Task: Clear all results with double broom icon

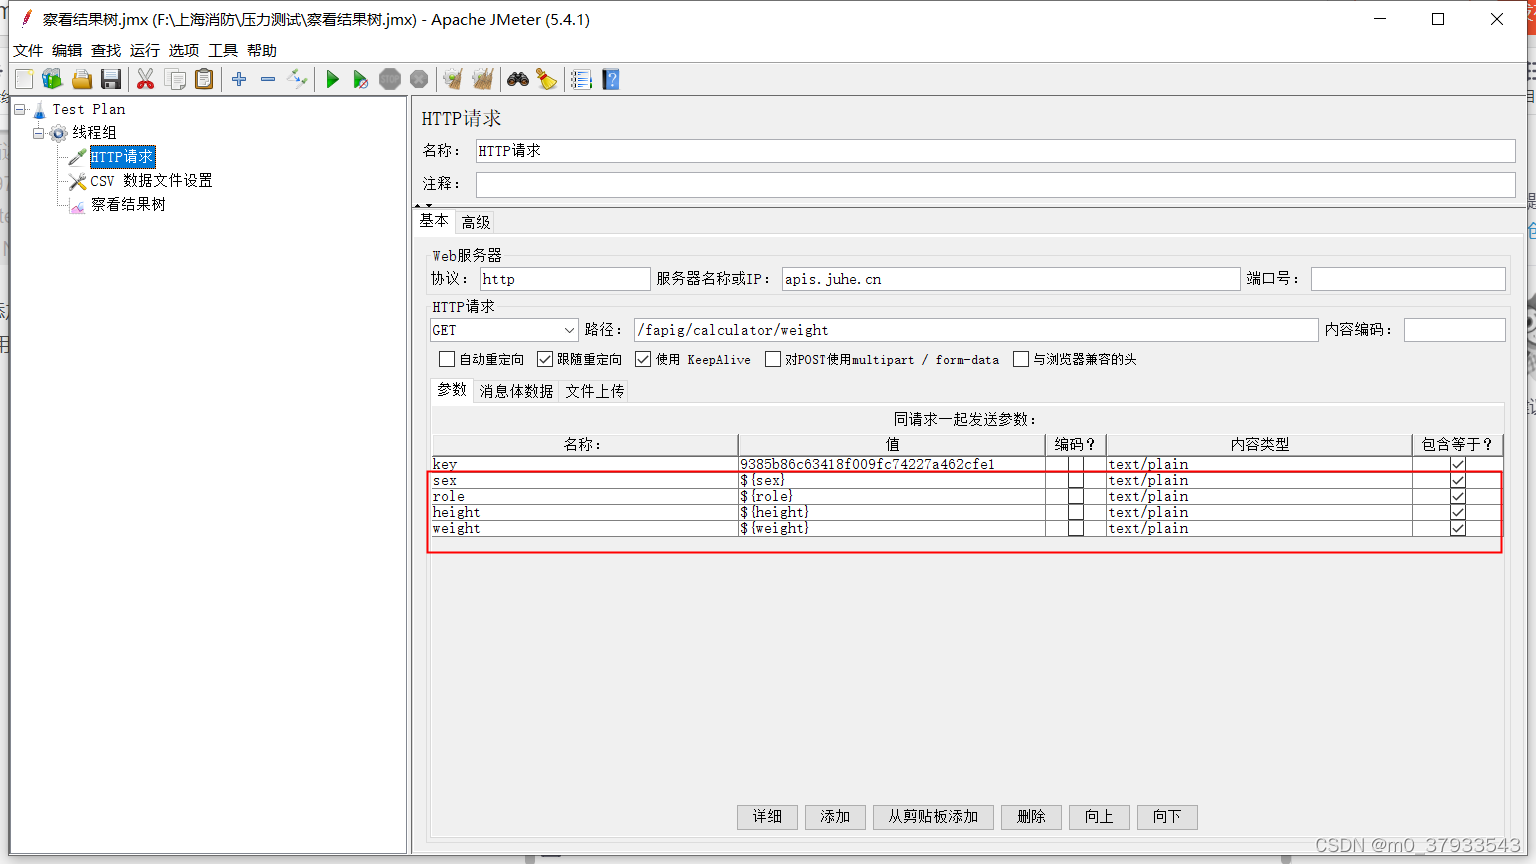Action: click(483, 79)
